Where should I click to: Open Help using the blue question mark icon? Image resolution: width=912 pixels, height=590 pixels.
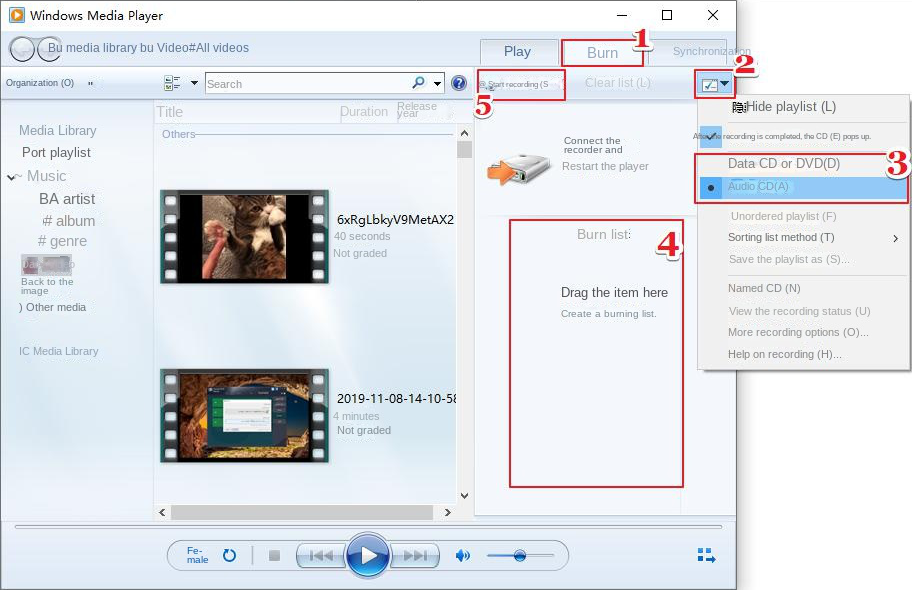pyautogui.click(x=459, y=83)
